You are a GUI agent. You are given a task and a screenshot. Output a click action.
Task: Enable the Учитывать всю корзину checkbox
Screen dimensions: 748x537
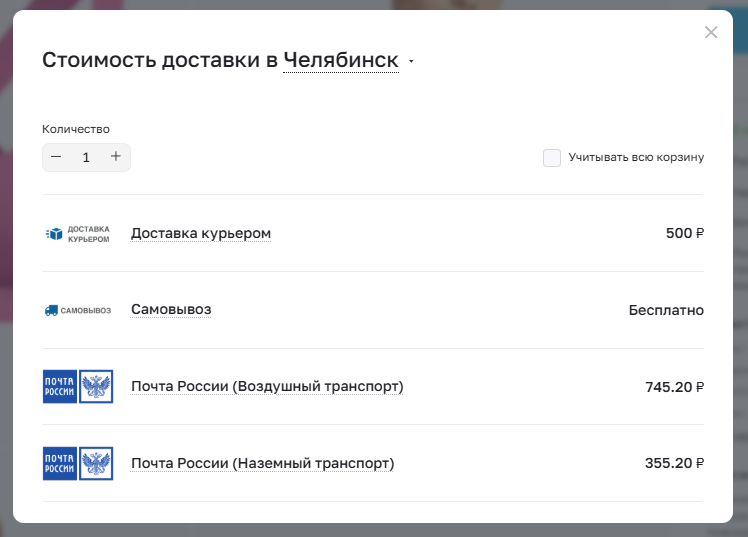552,158
